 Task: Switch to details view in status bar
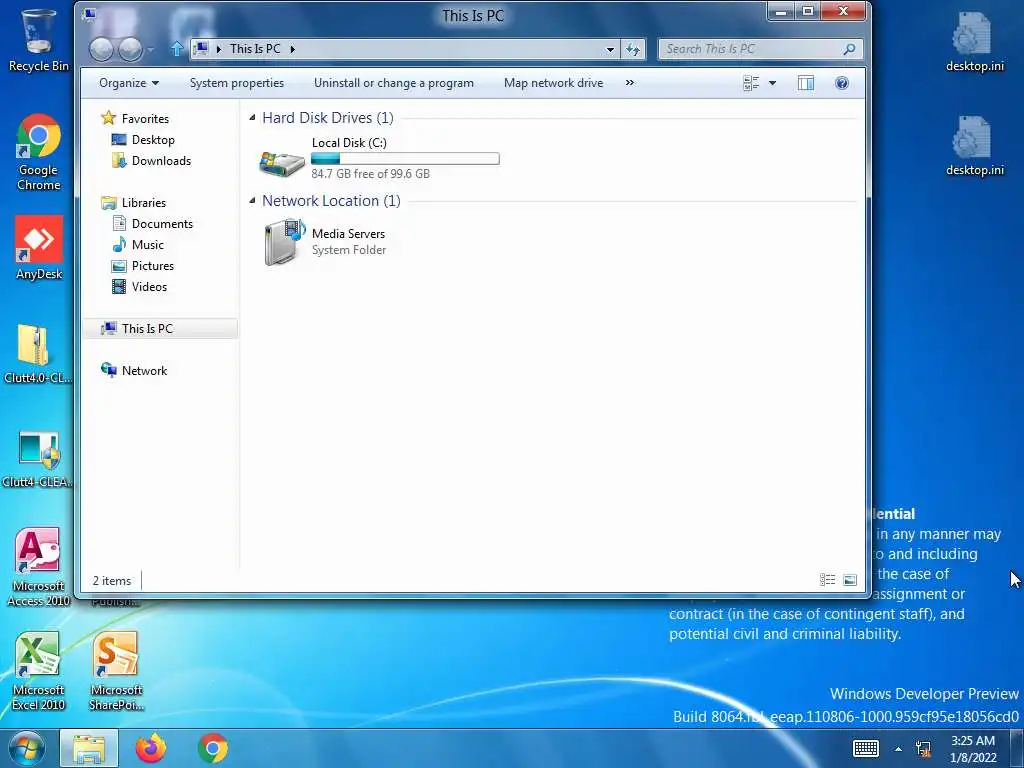tap(827, 579)
